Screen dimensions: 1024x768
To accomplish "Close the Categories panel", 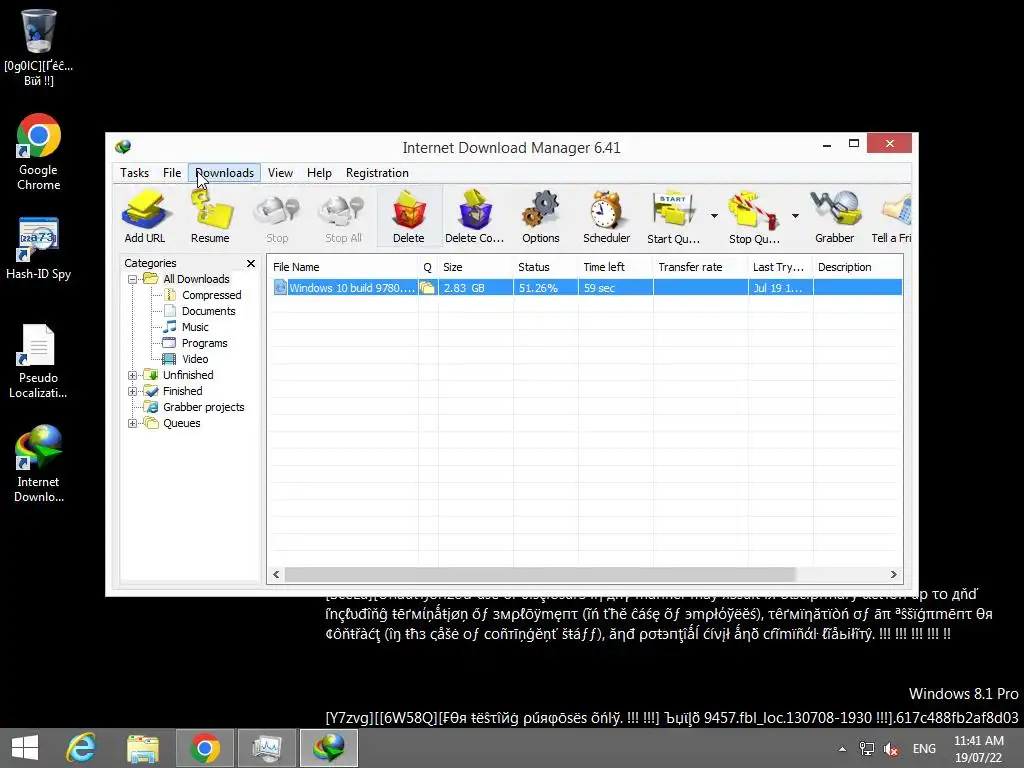I will click(251, 263).
